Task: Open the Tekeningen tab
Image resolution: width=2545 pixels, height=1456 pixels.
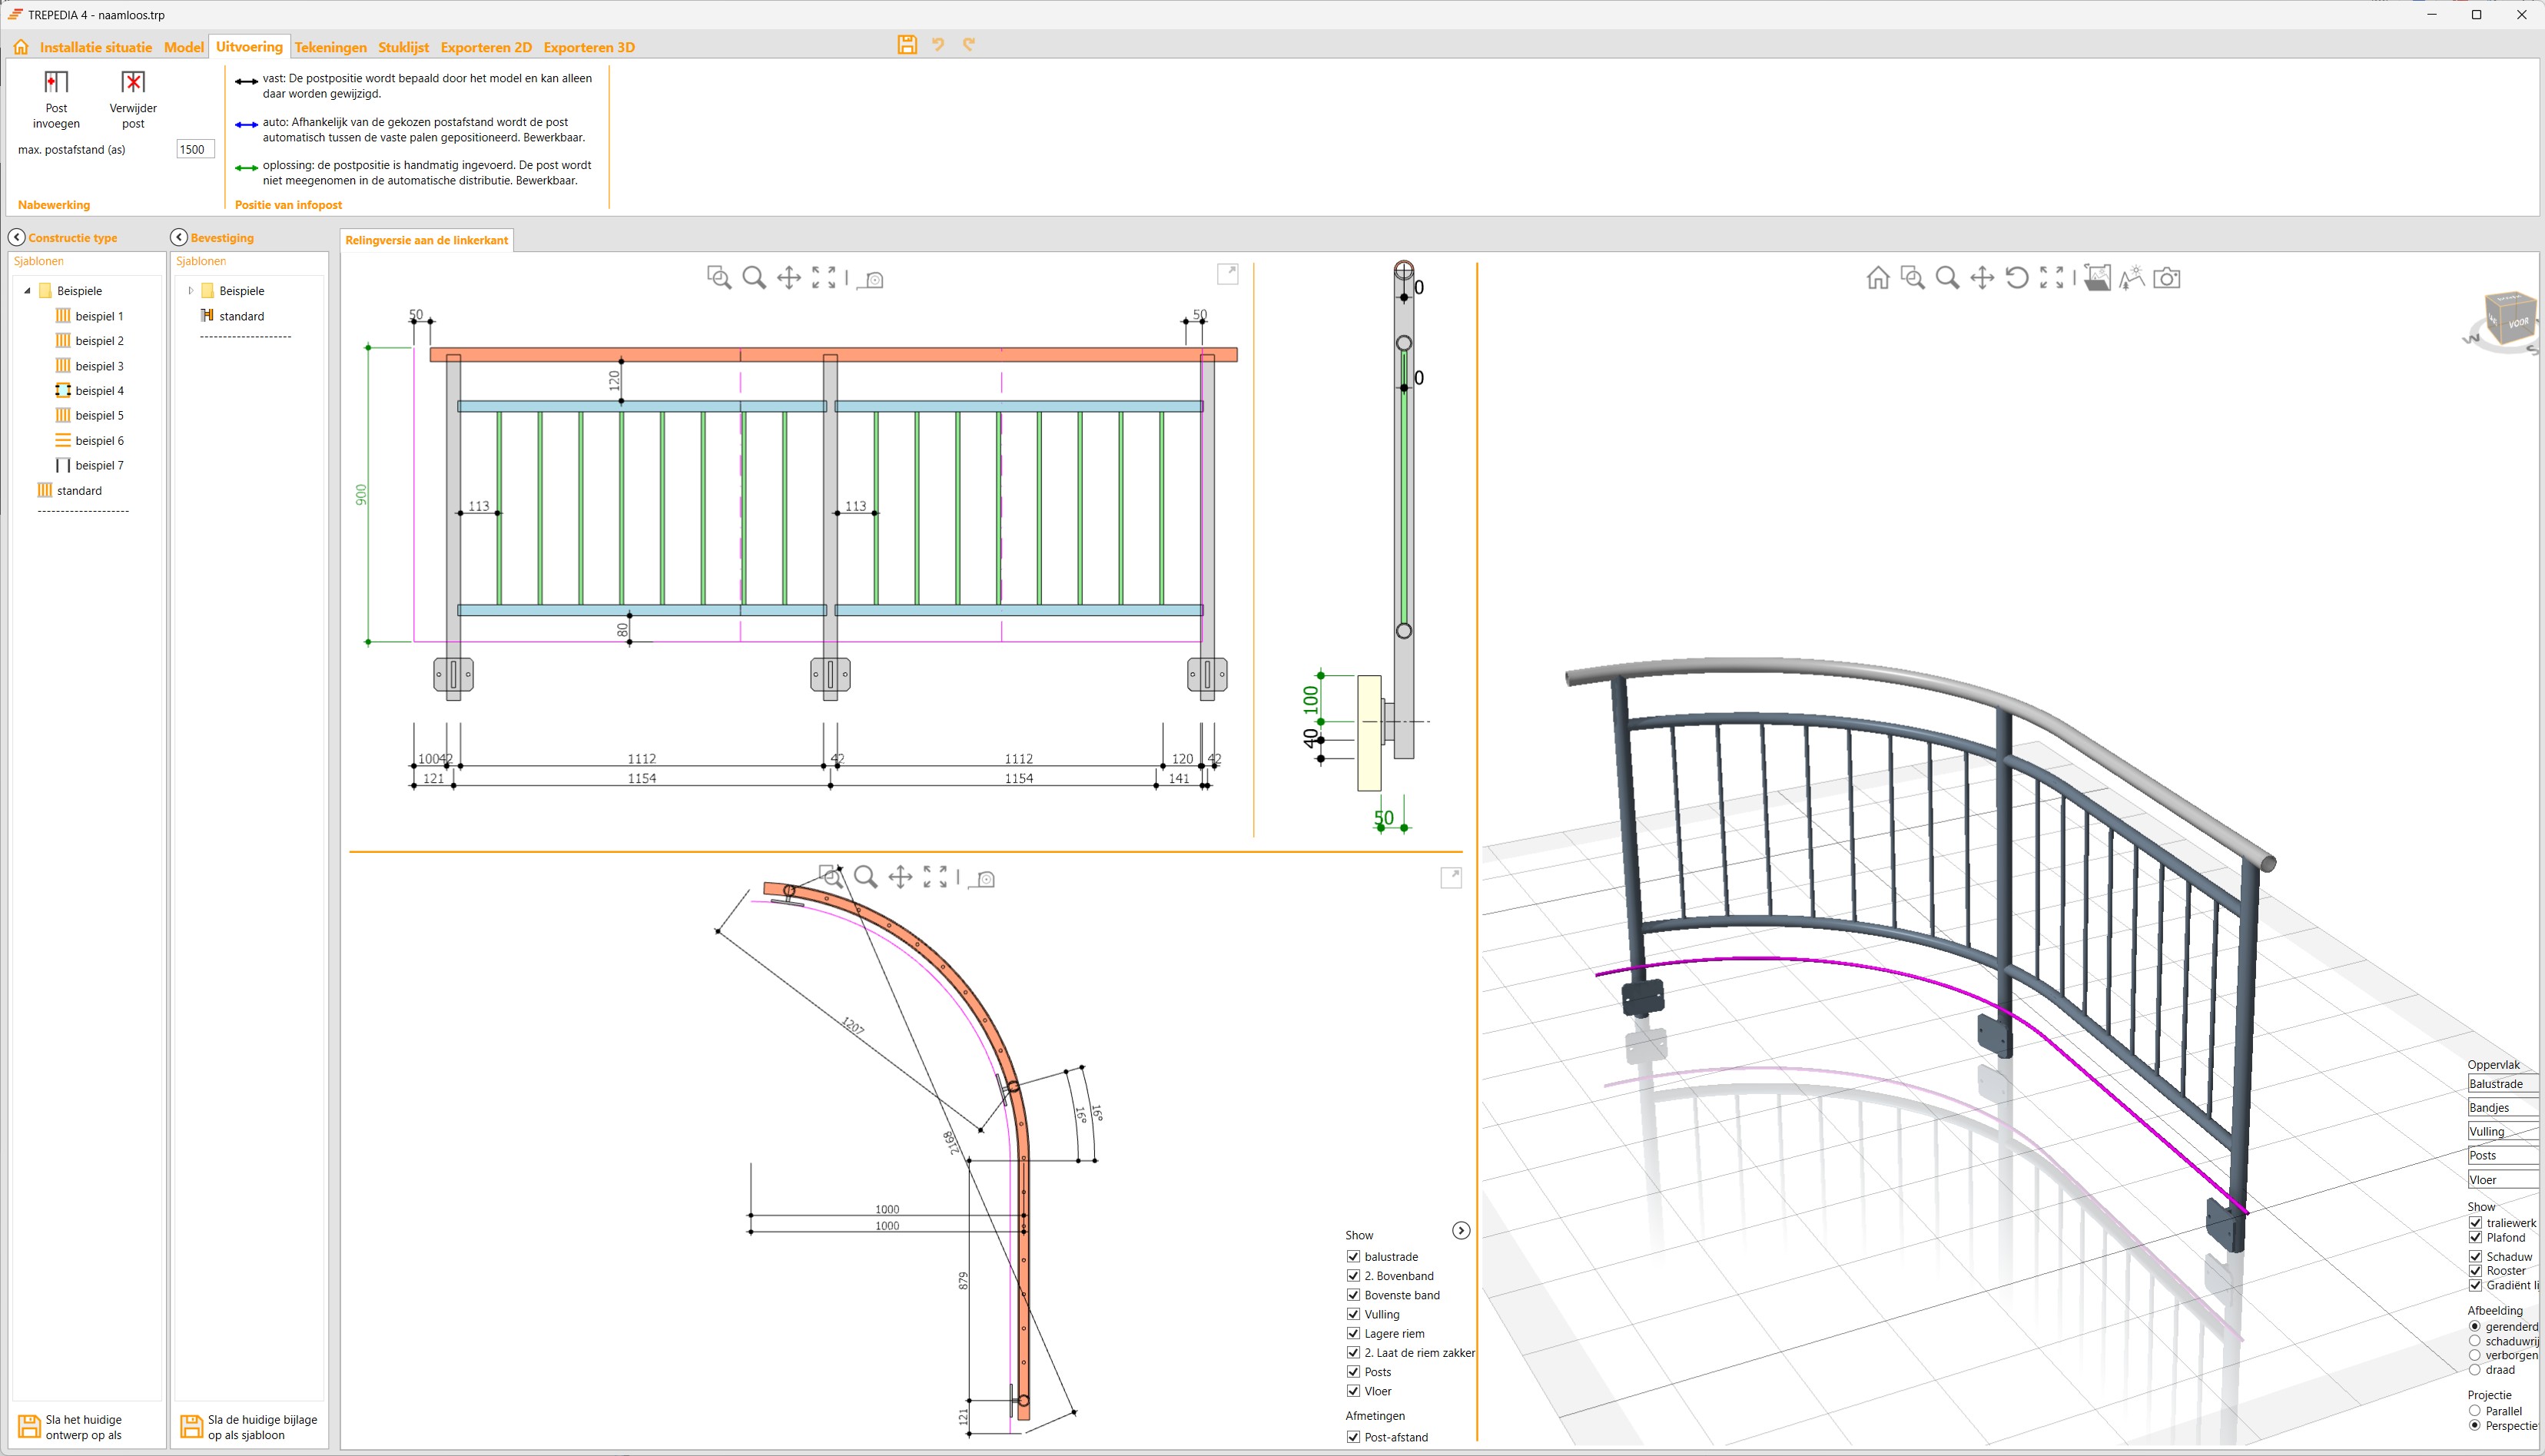Action: pos(330,47)
